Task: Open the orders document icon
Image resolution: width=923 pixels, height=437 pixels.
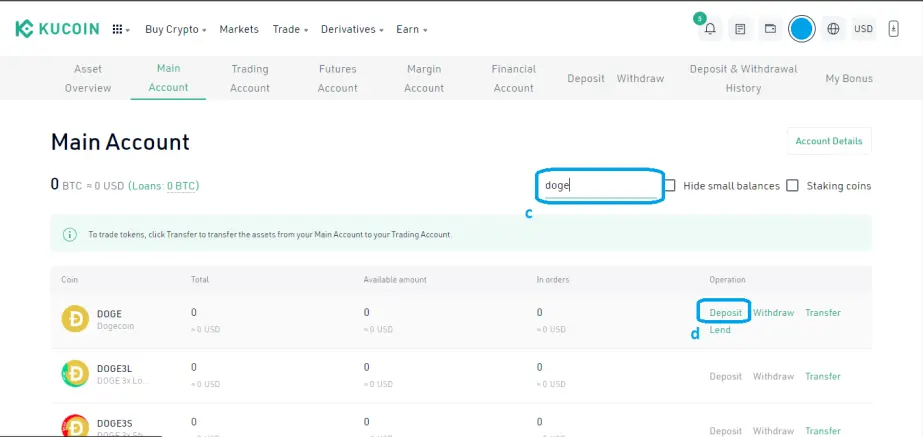Action: click(741, 29)
